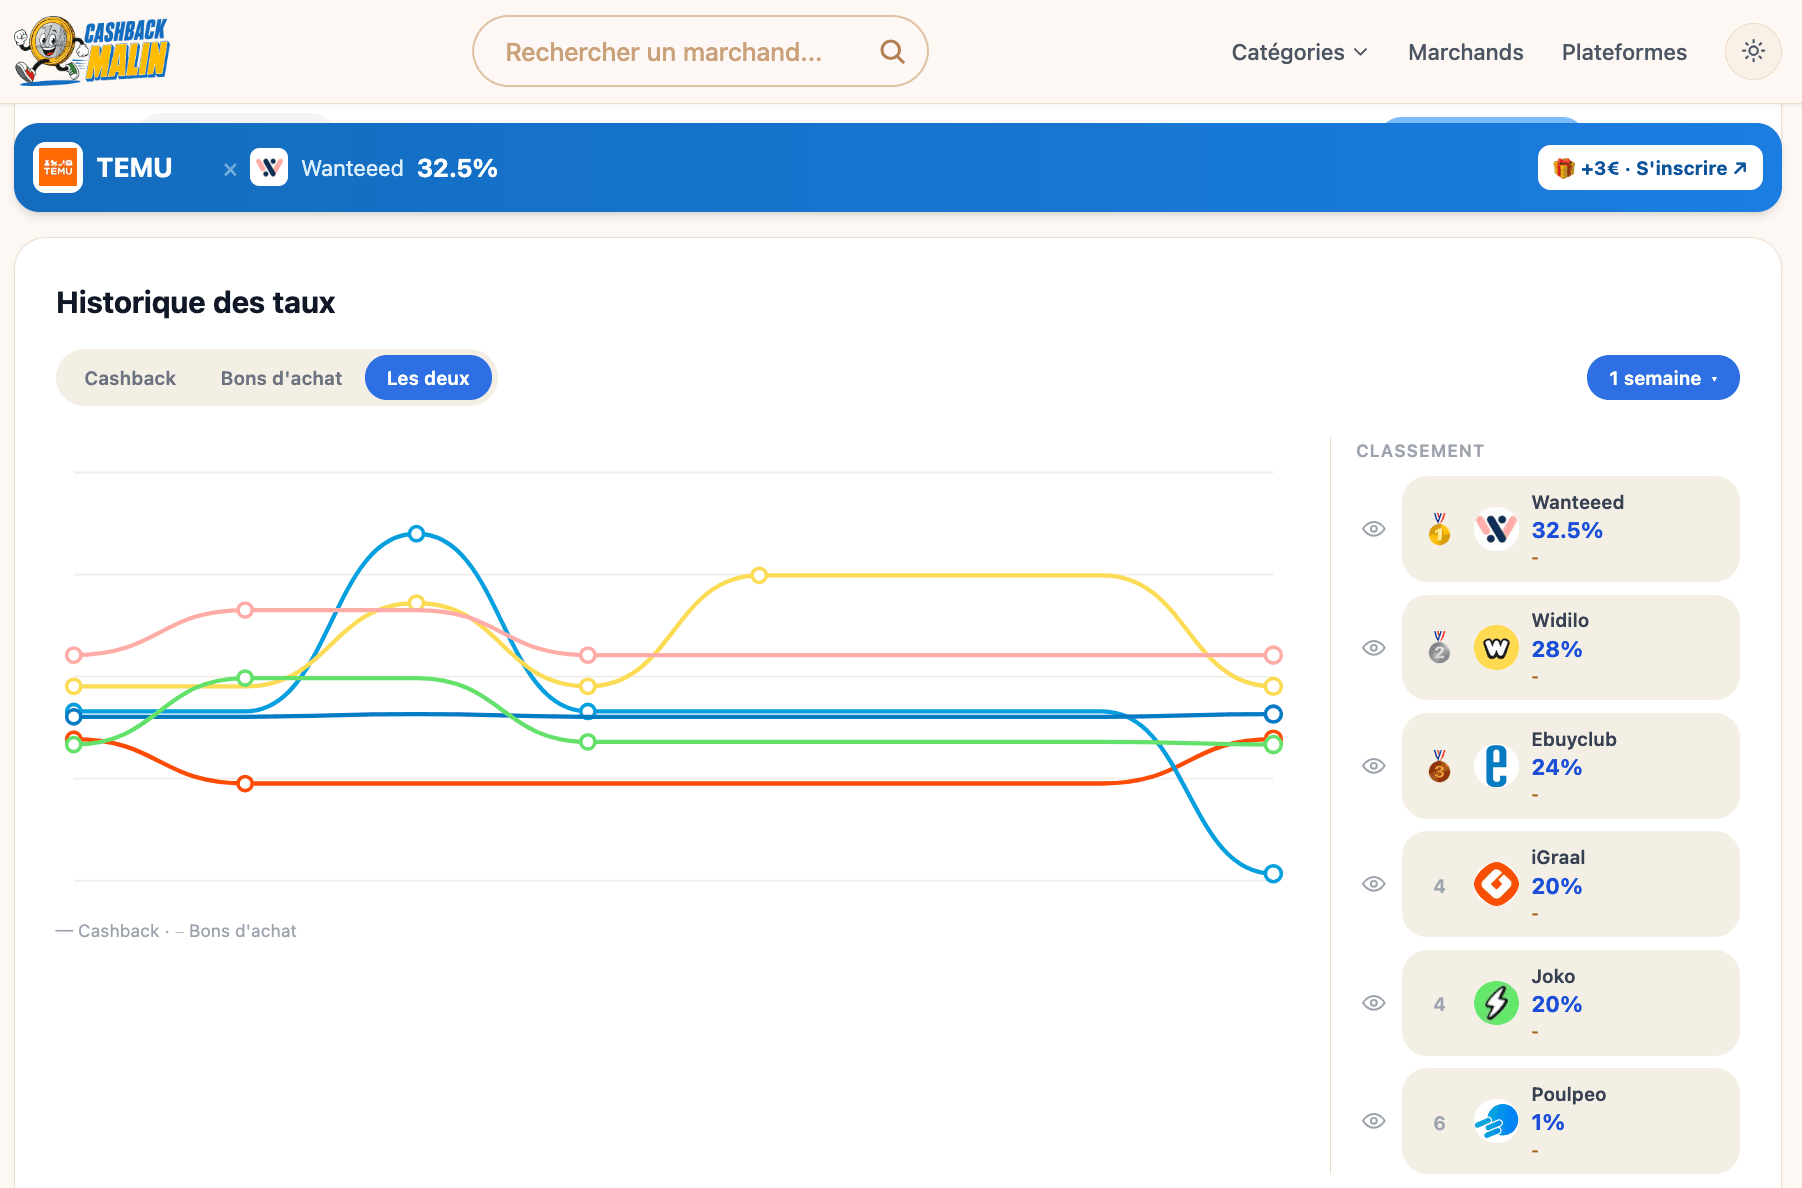Click the 'Historique des taux' heading

[196, 302]
